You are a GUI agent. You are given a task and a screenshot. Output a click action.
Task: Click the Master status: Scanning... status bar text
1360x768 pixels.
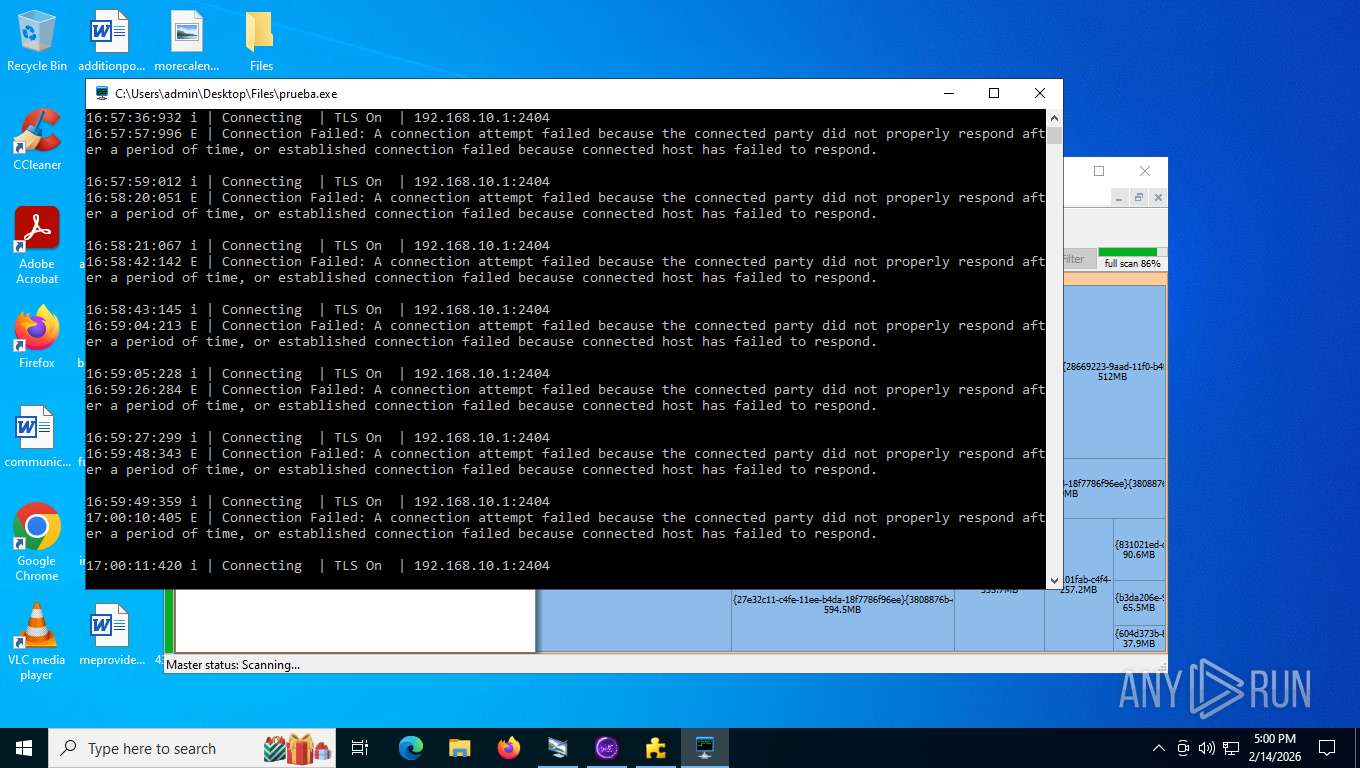coord(233,665)
